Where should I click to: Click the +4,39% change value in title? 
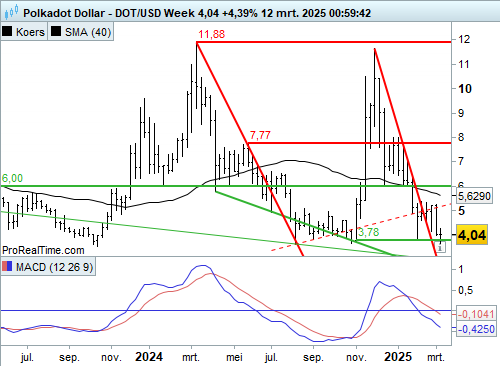tap(240, 13)
